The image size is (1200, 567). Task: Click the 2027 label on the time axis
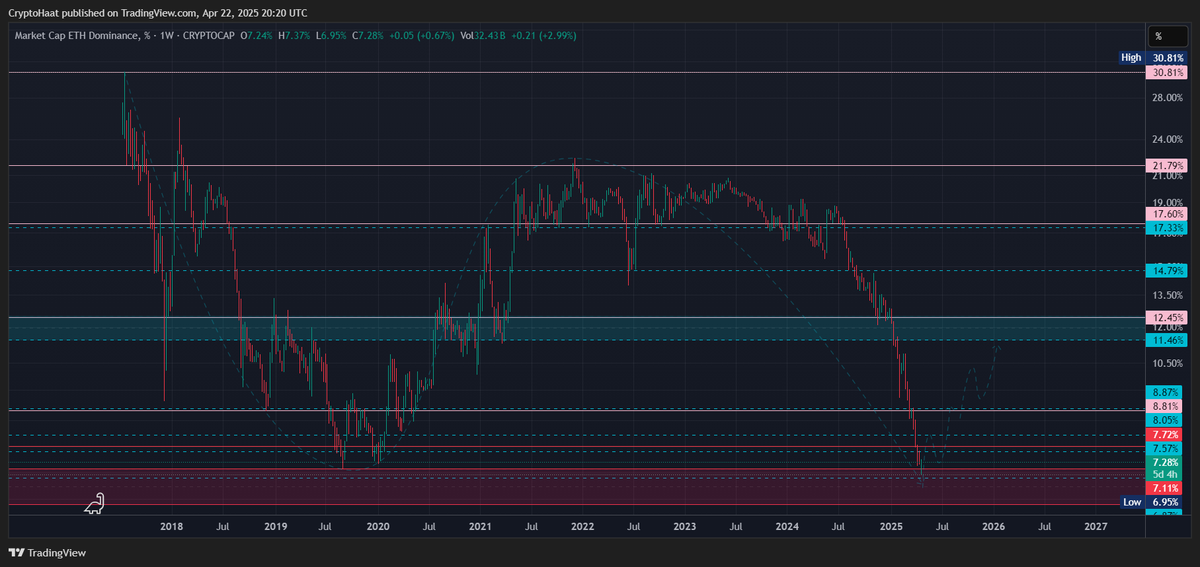tap(1096, 526)
